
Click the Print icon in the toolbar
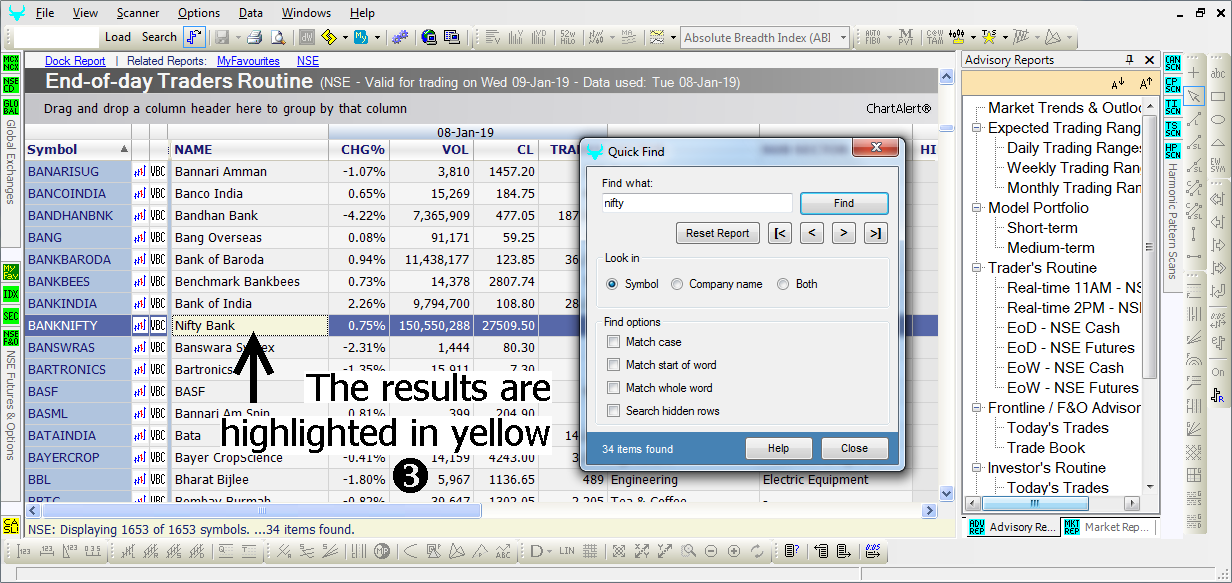254,37
